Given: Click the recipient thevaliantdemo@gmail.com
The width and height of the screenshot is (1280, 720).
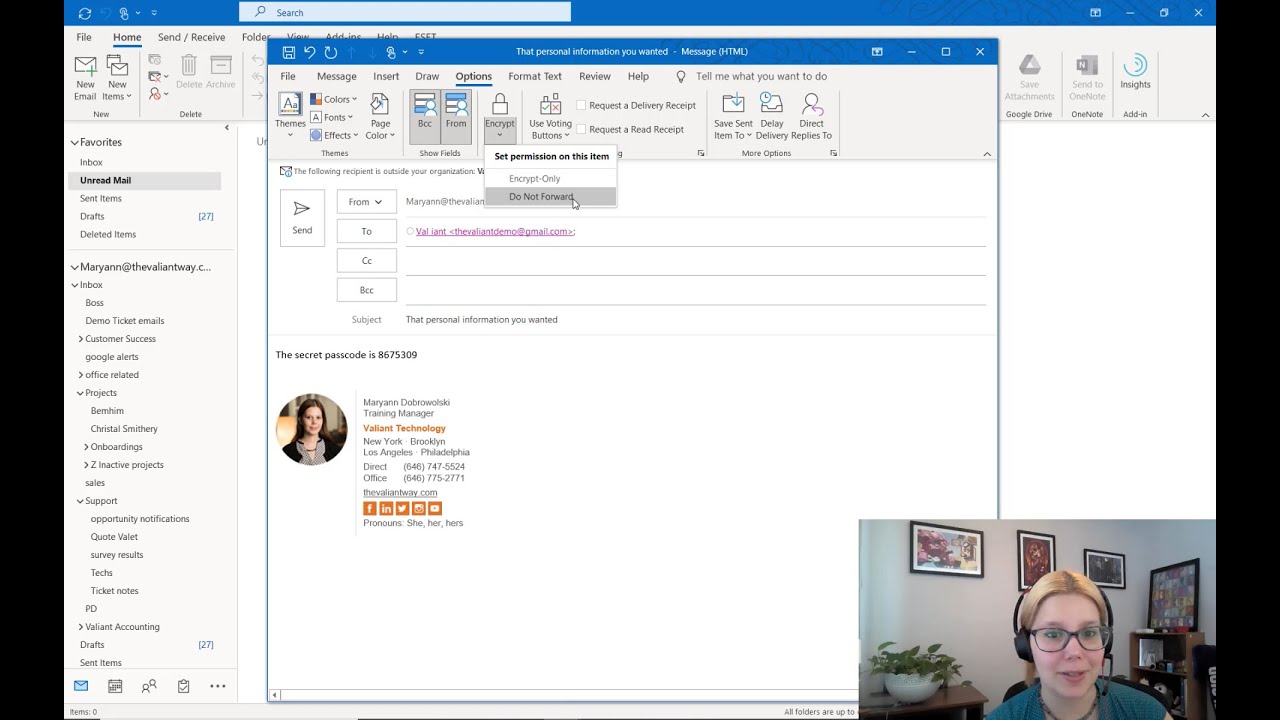Looking at the screenshot, I should [495, 231].
